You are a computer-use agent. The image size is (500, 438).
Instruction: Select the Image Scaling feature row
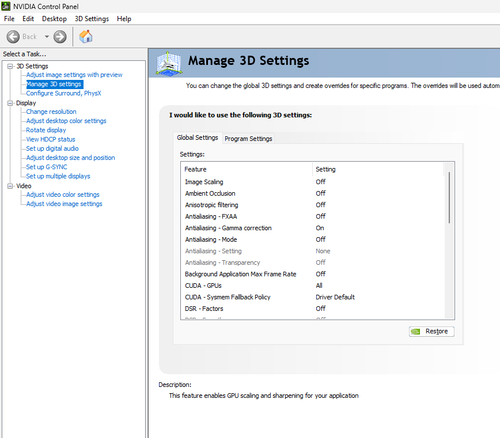pos(313,182)
